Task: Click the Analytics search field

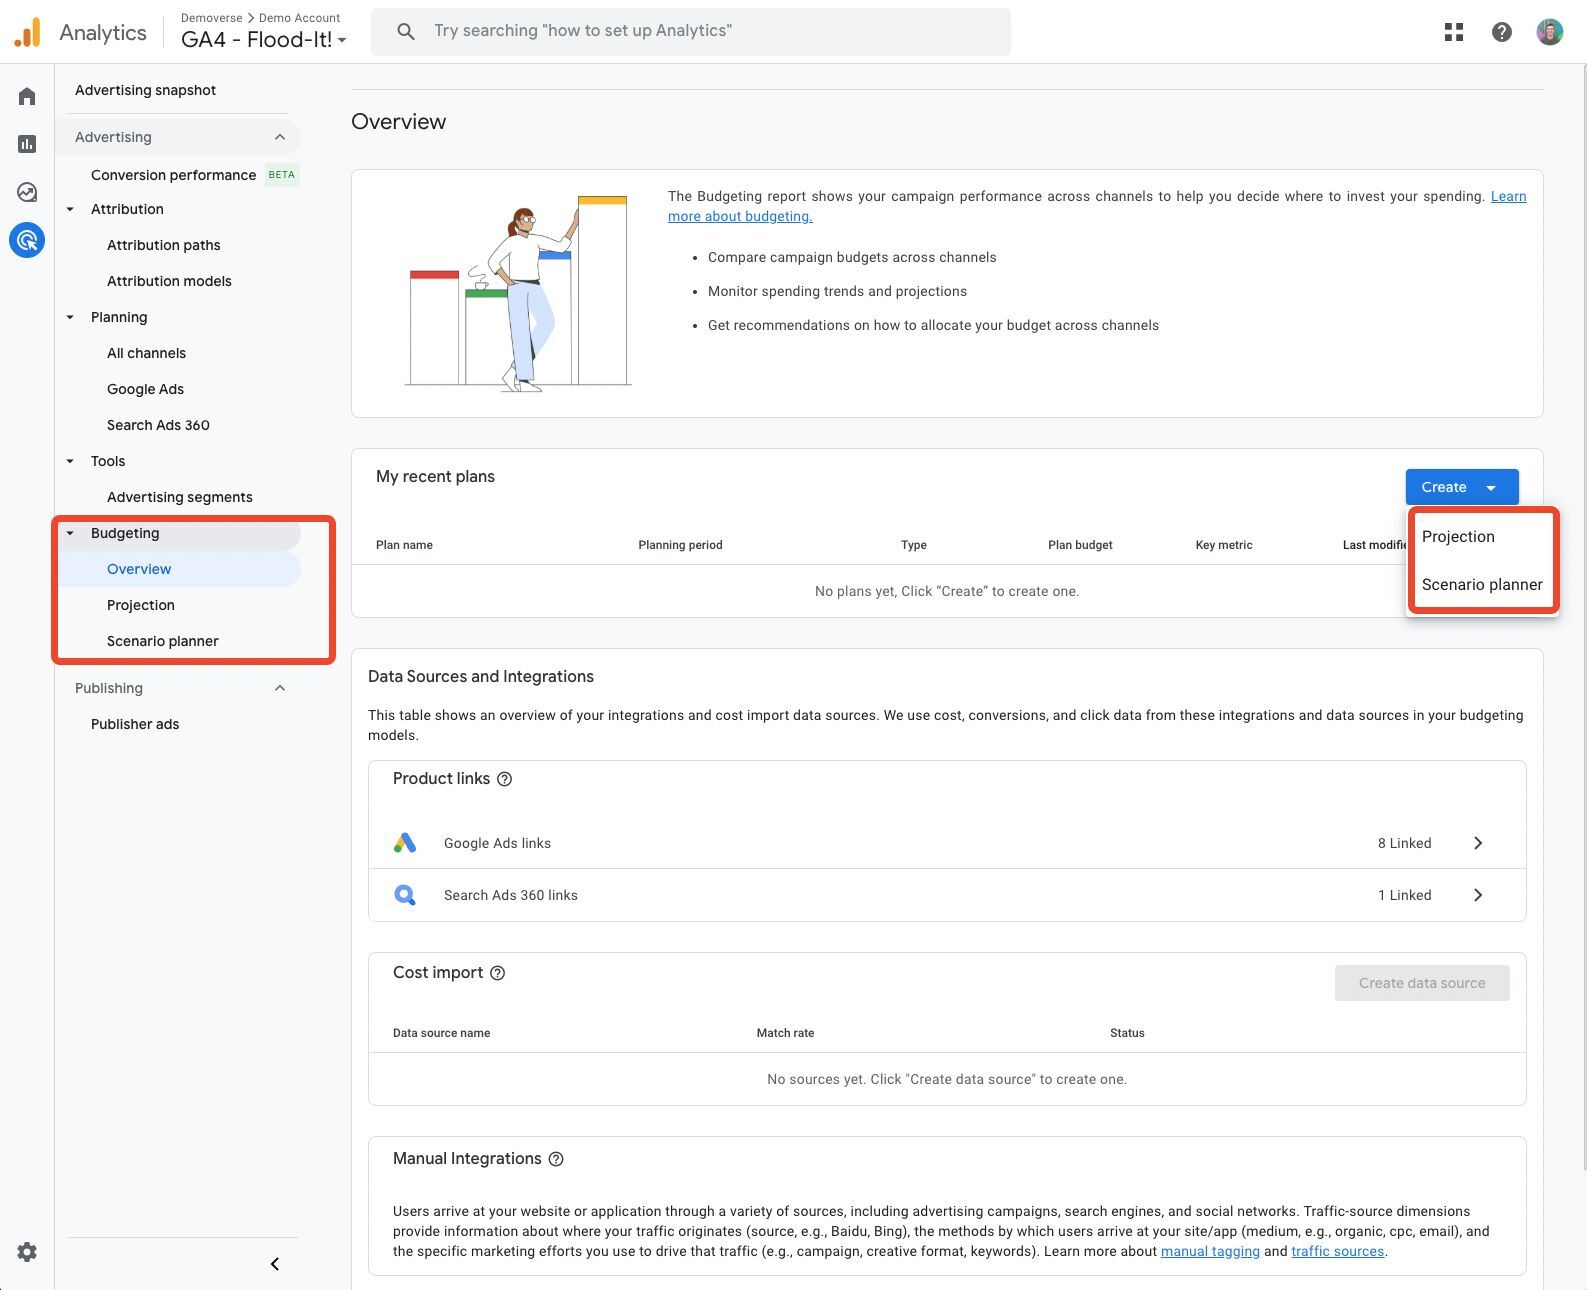Action: [x=691, y=32]
